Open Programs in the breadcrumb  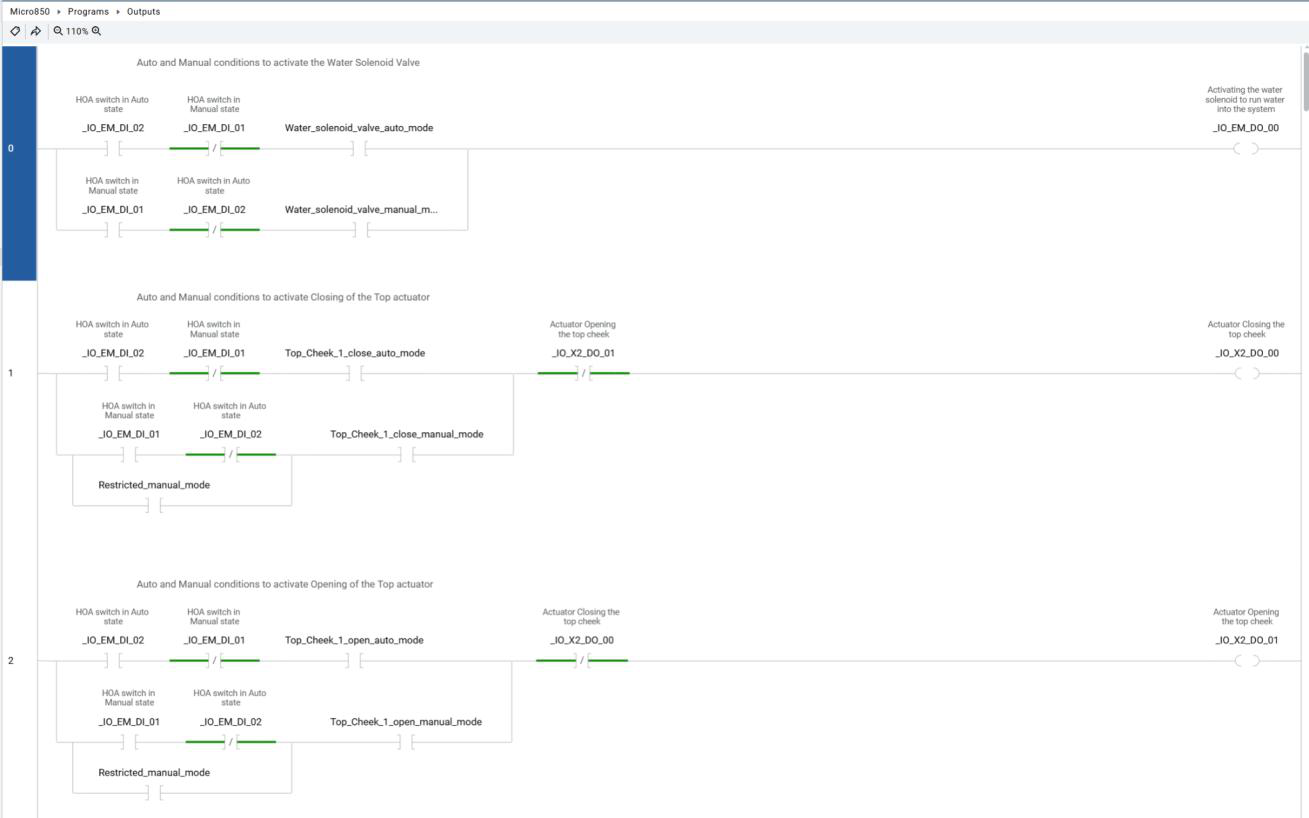(x=88, y=12)
